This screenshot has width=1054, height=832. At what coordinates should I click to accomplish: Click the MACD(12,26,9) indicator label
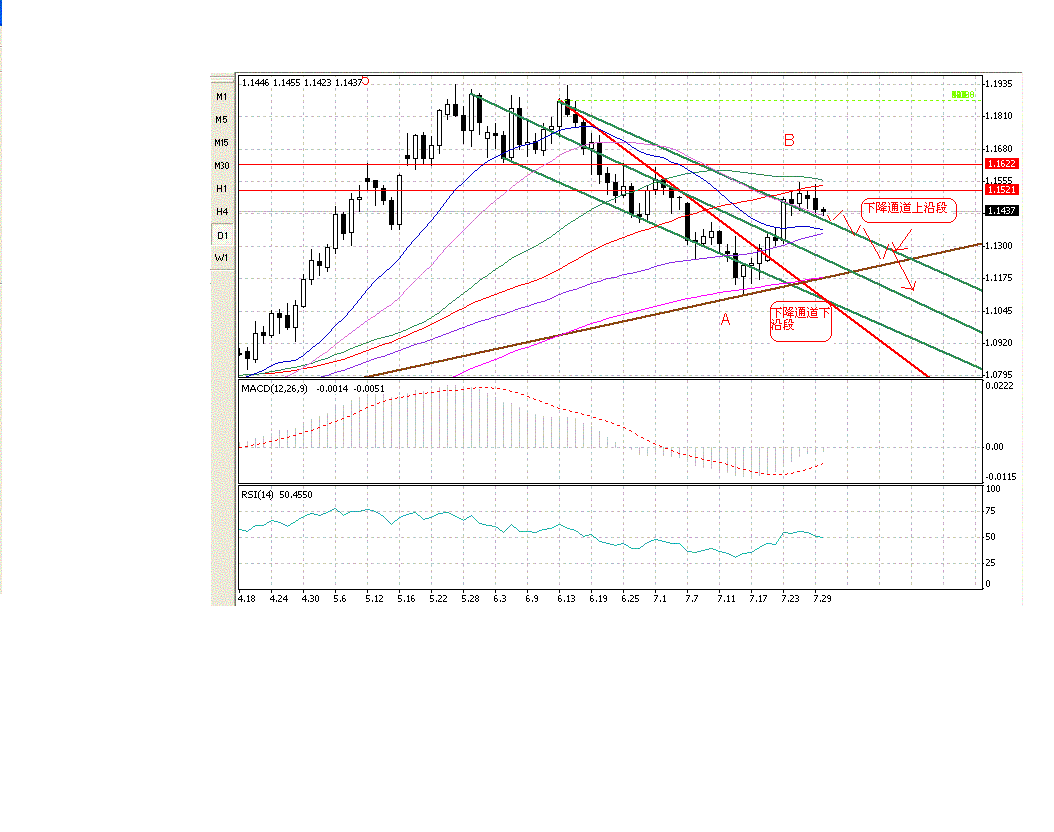click(274, 388)
